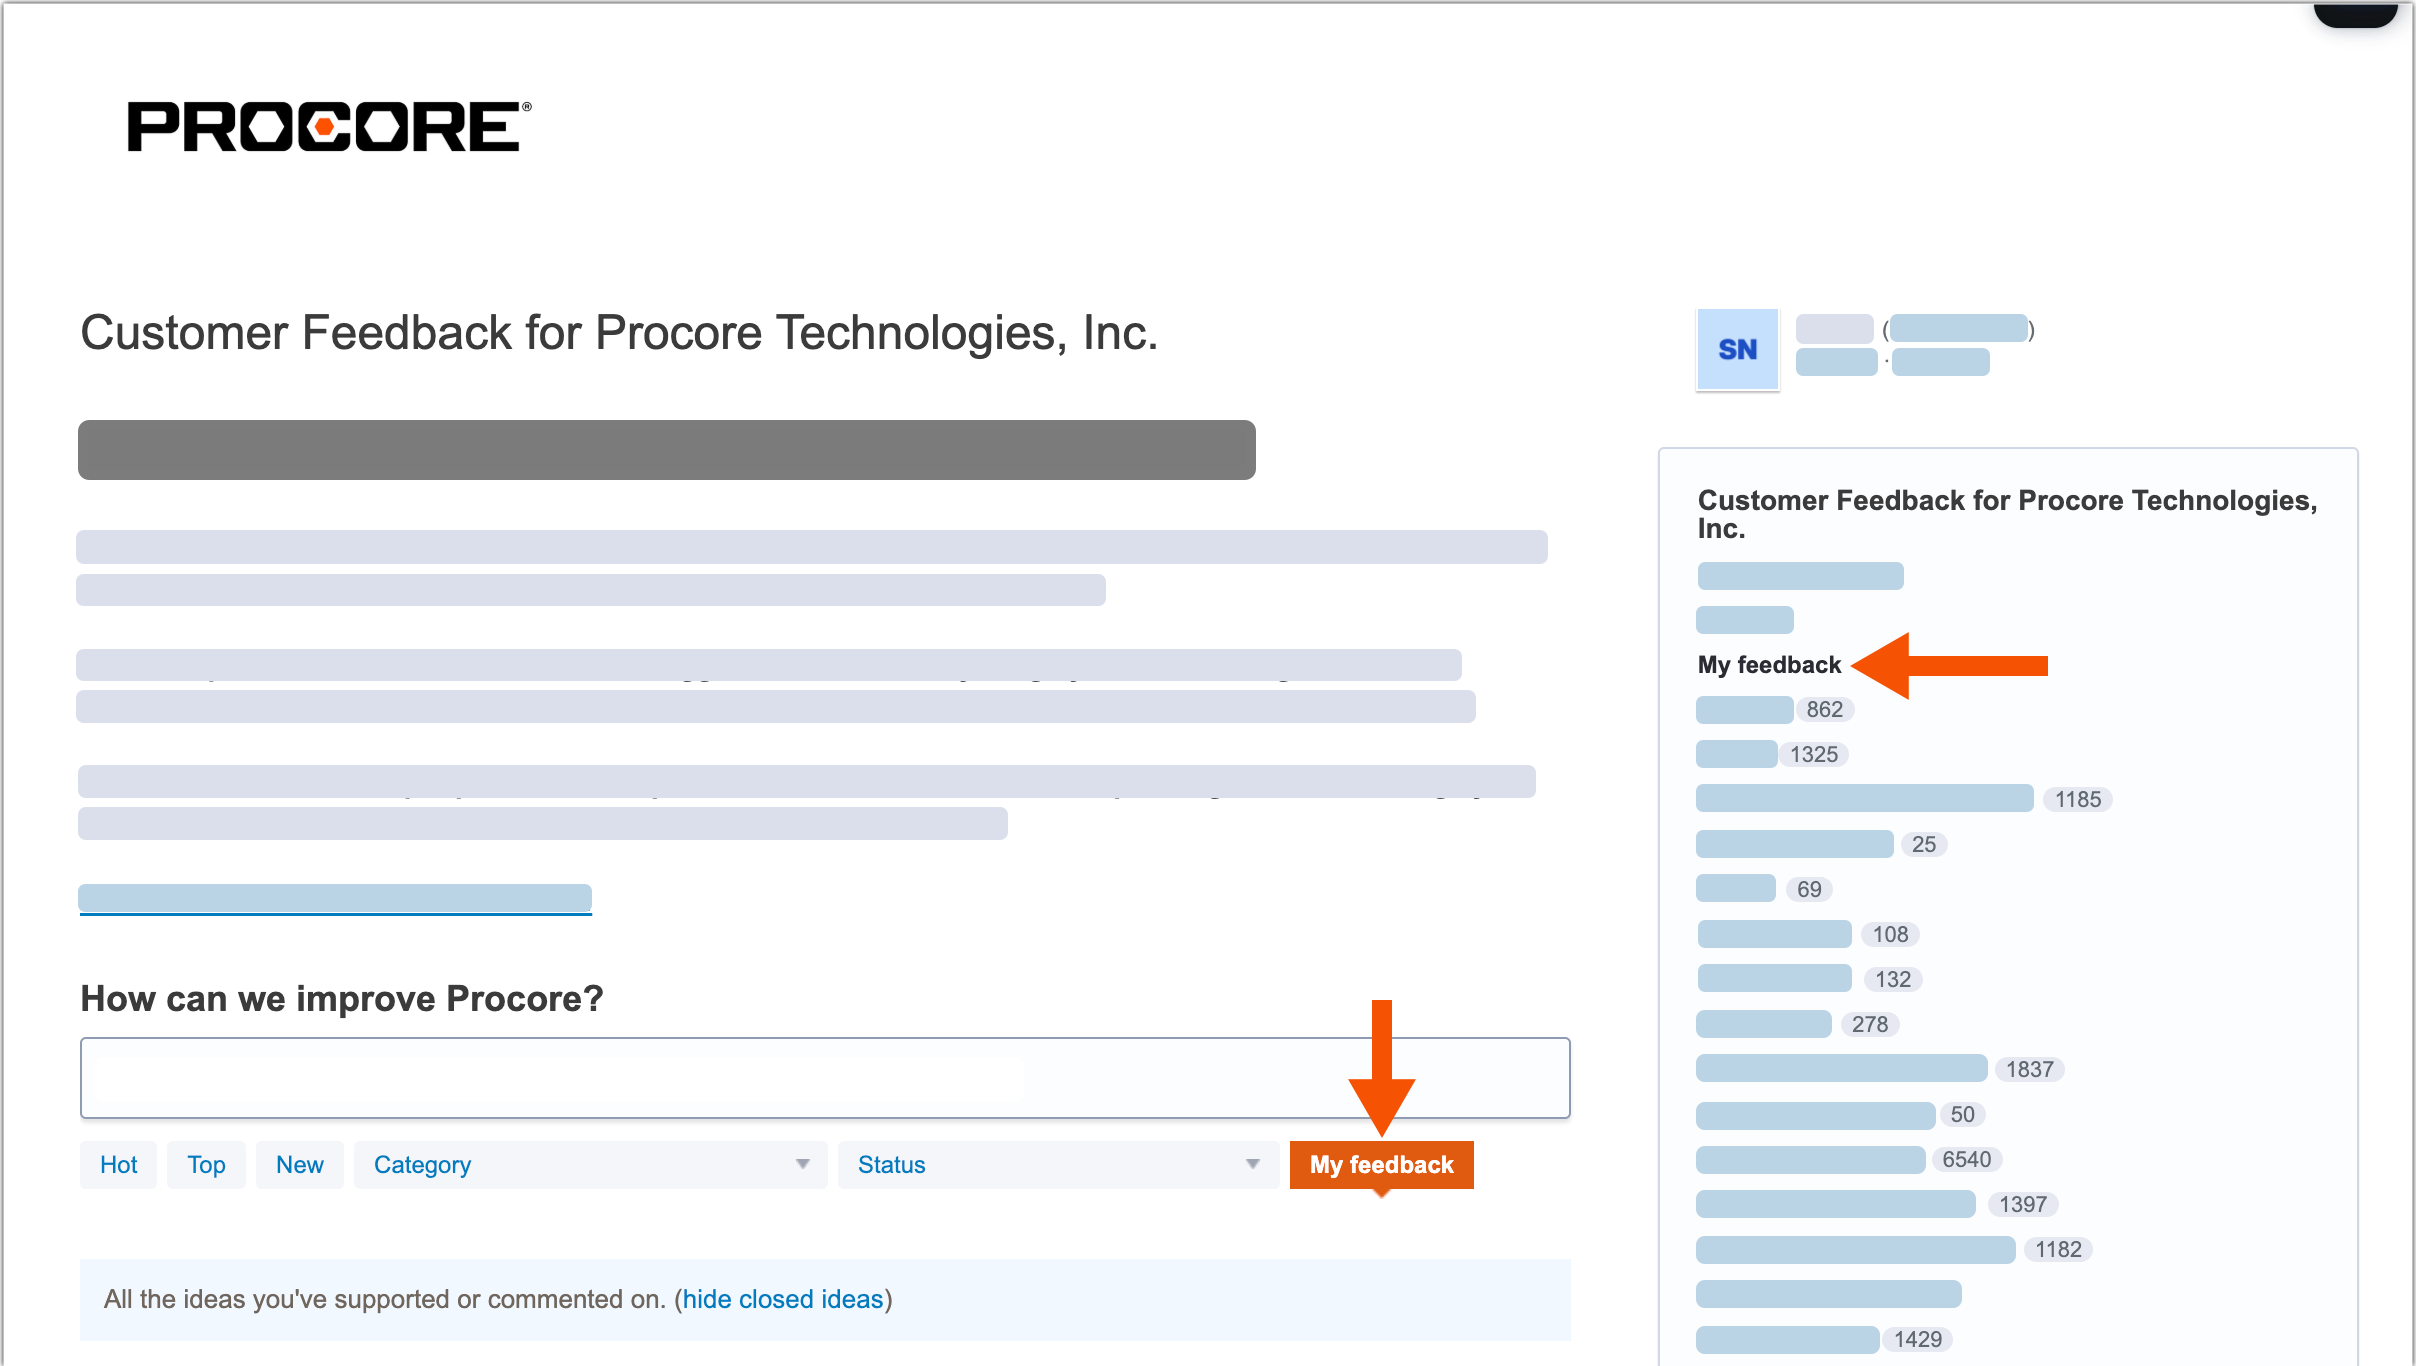Click the underlined link below the description

click(335, 898)
